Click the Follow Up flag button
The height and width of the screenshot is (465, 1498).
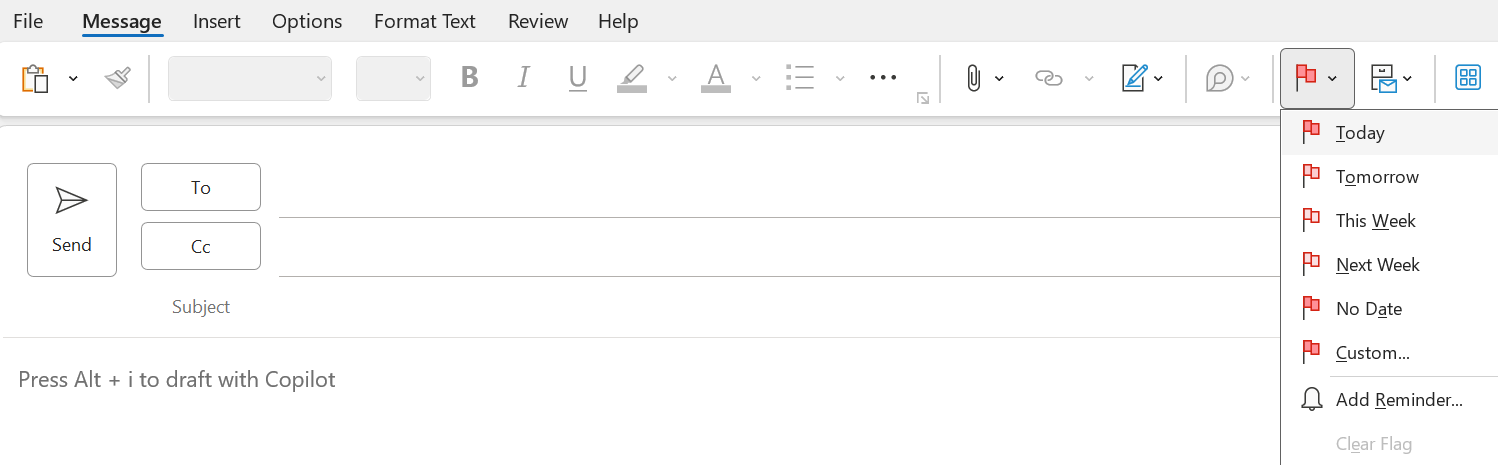1317,78
